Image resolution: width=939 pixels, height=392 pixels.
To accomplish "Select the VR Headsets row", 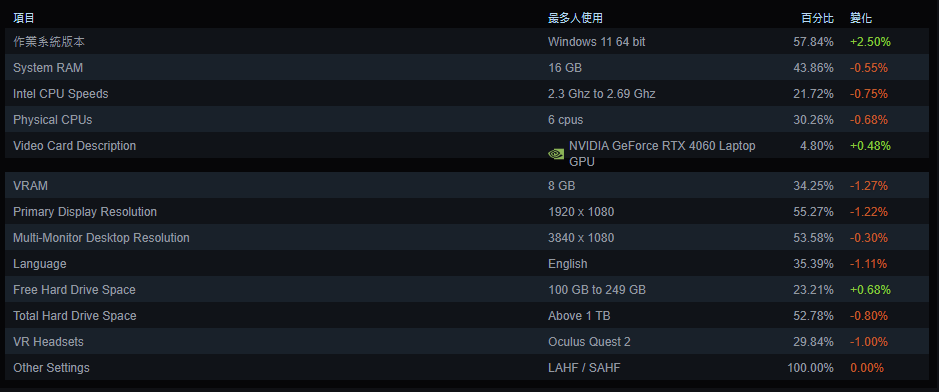I will [467, 341].
